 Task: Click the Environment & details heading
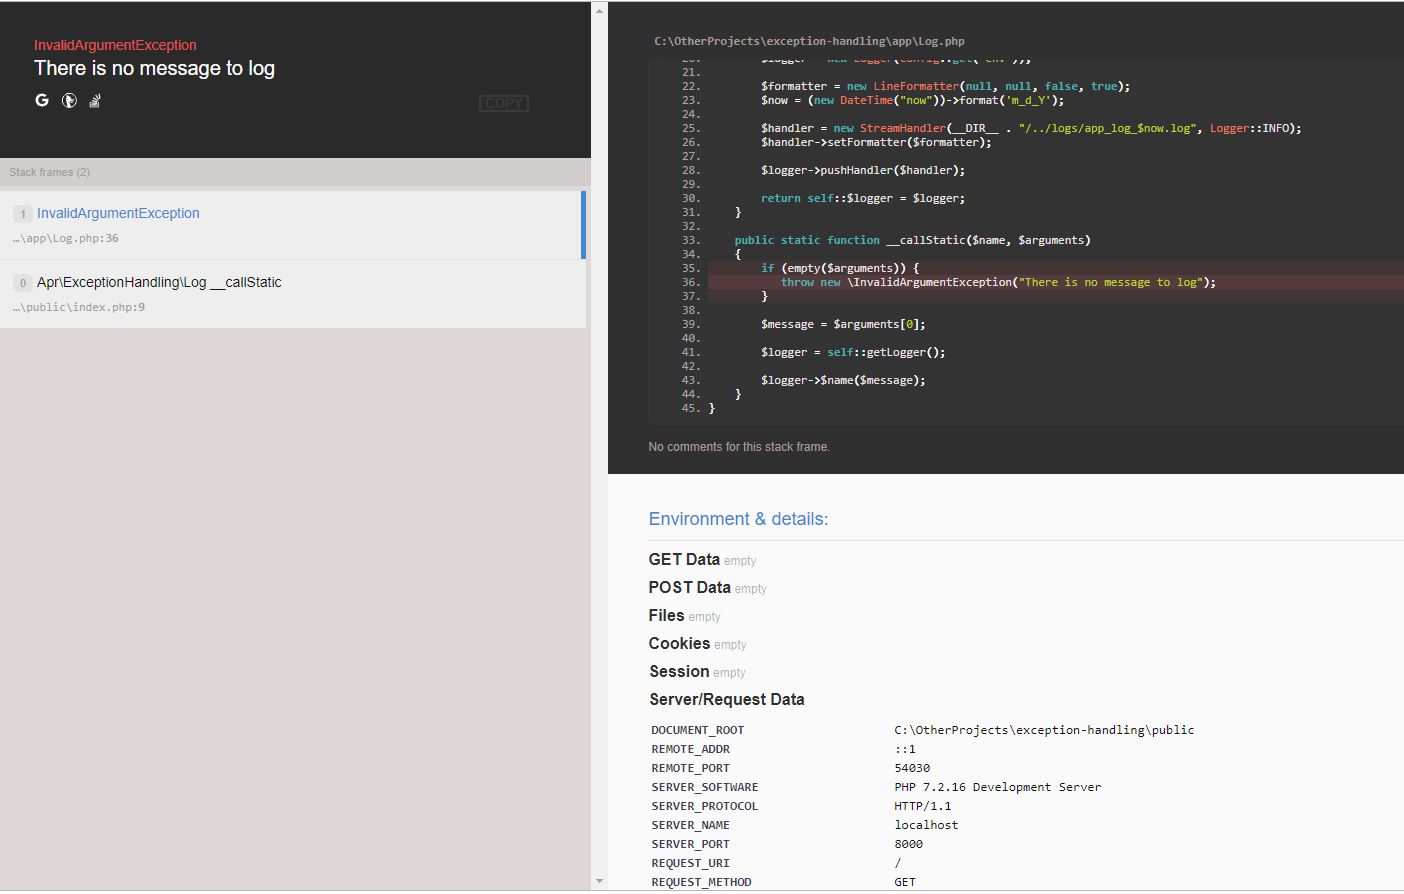tap(738, 518)
